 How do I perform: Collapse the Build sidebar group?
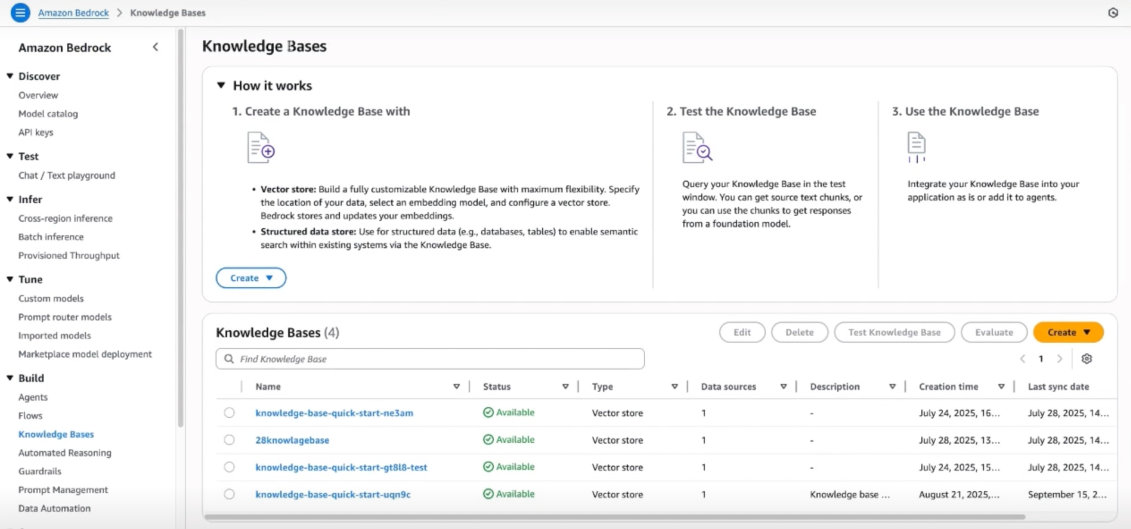click(x=10, y=377)
